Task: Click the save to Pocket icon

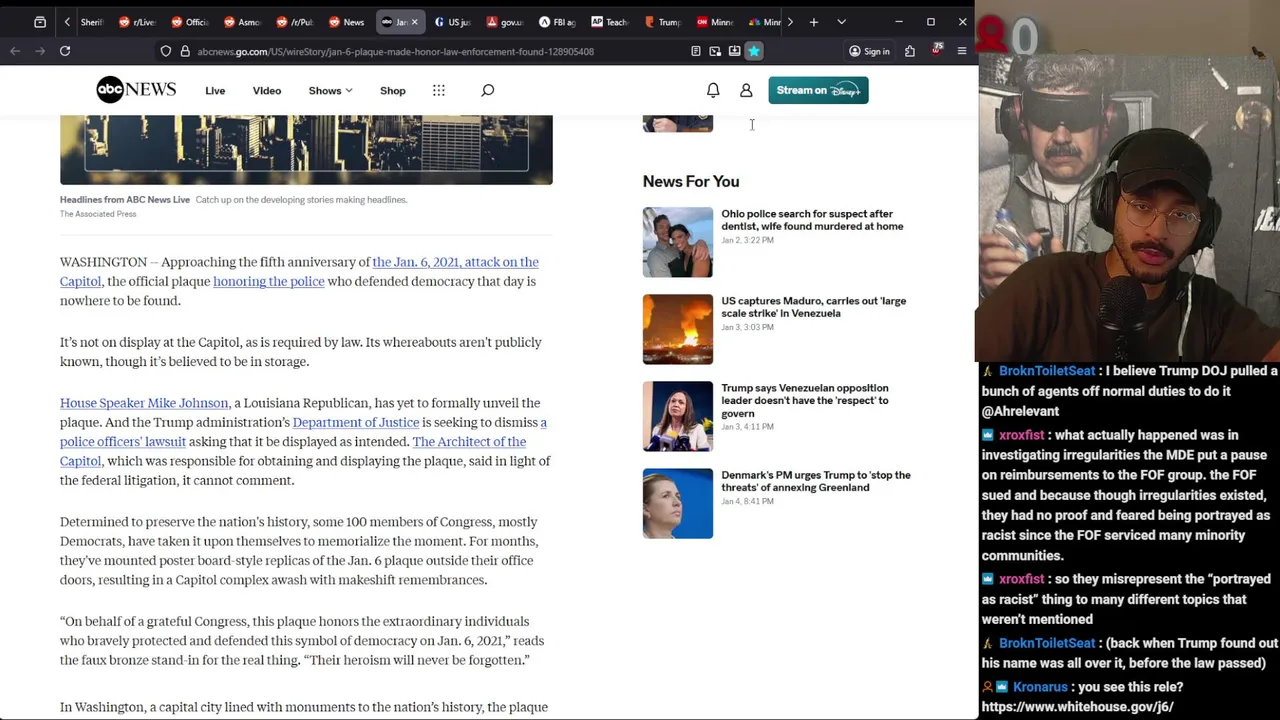Action: 734,51
